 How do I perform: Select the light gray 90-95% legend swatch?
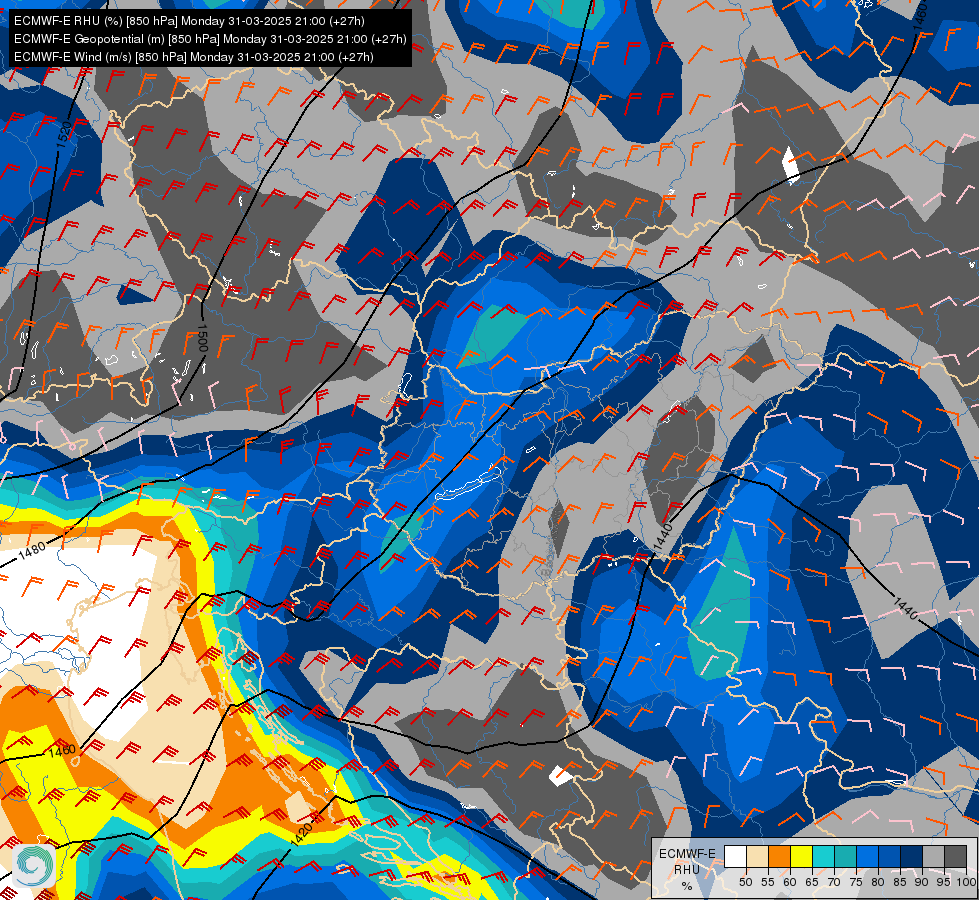click(x=933, y=856)
